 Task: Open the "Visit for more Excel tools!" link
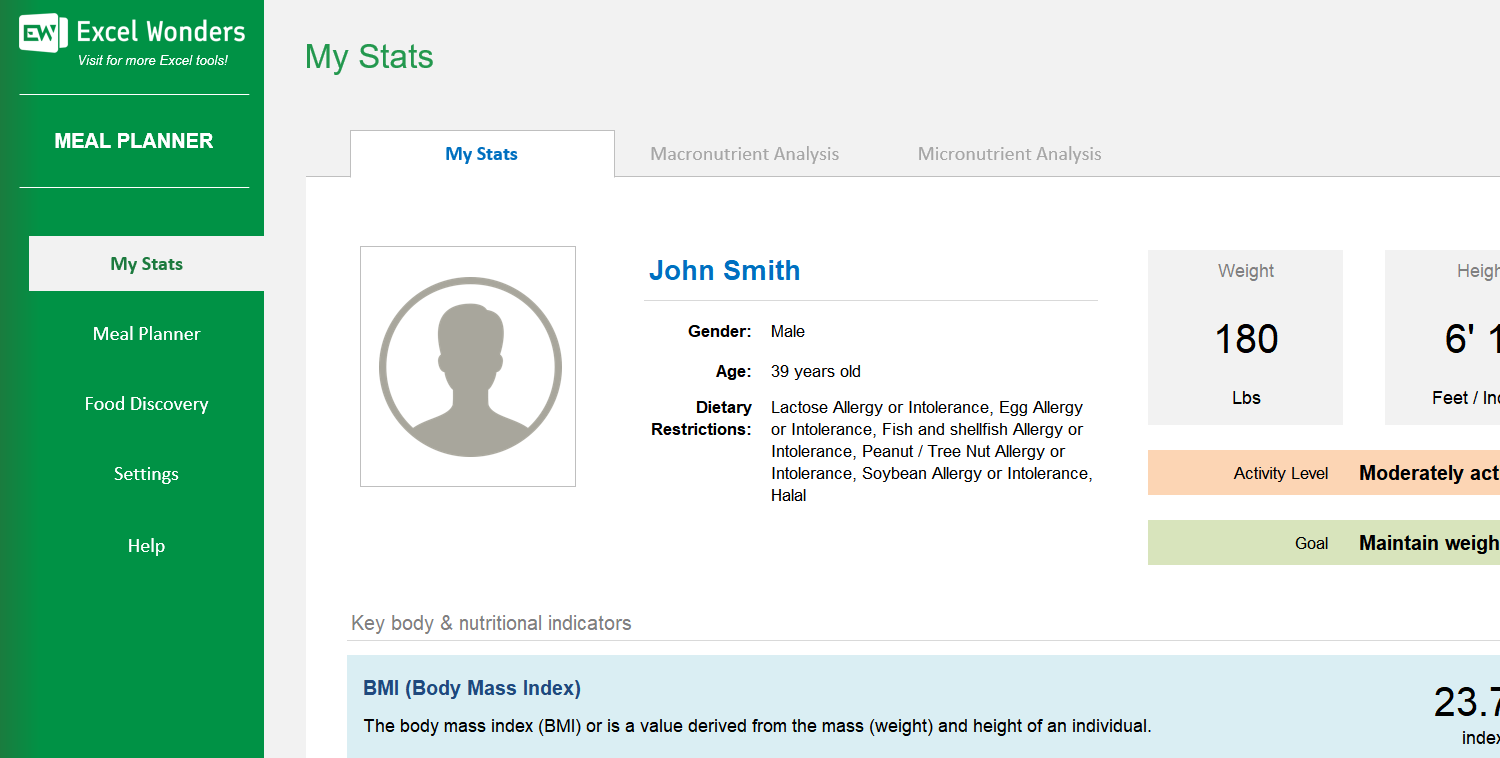pos(153,61)
